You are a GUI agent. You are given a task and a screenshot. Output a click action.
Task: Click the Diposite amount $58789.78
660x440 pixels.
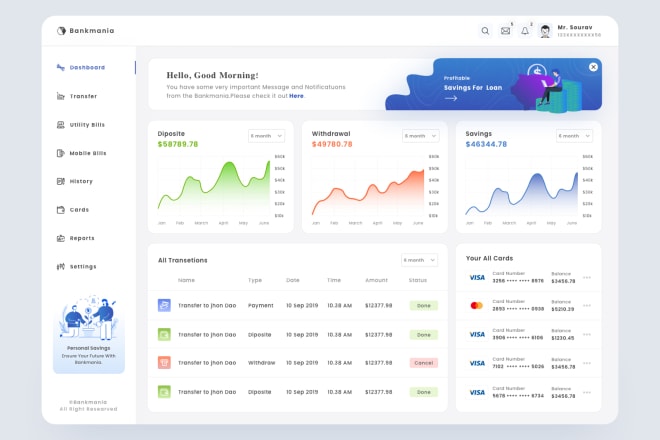(x=178, y=144)
